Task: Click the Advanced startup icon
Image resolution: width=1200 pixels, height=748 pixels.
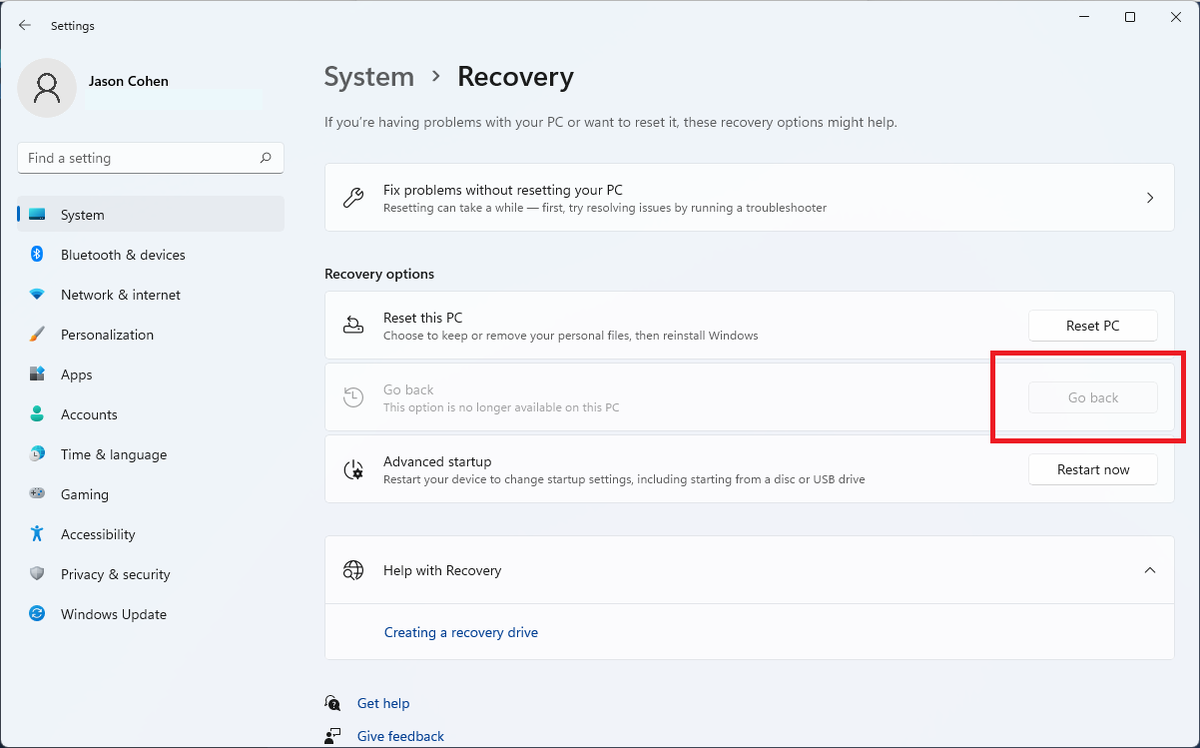Action: (353, 469)
